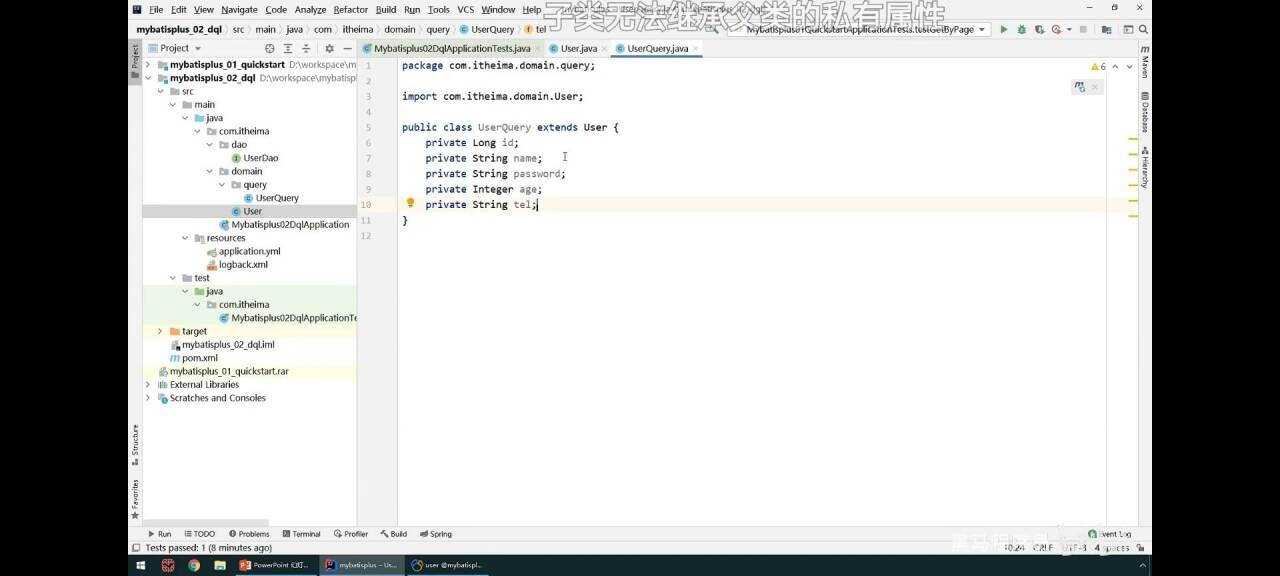Click the yellow lightbulb intention on line 10
1280x576 pixels.
pos(410,203)
